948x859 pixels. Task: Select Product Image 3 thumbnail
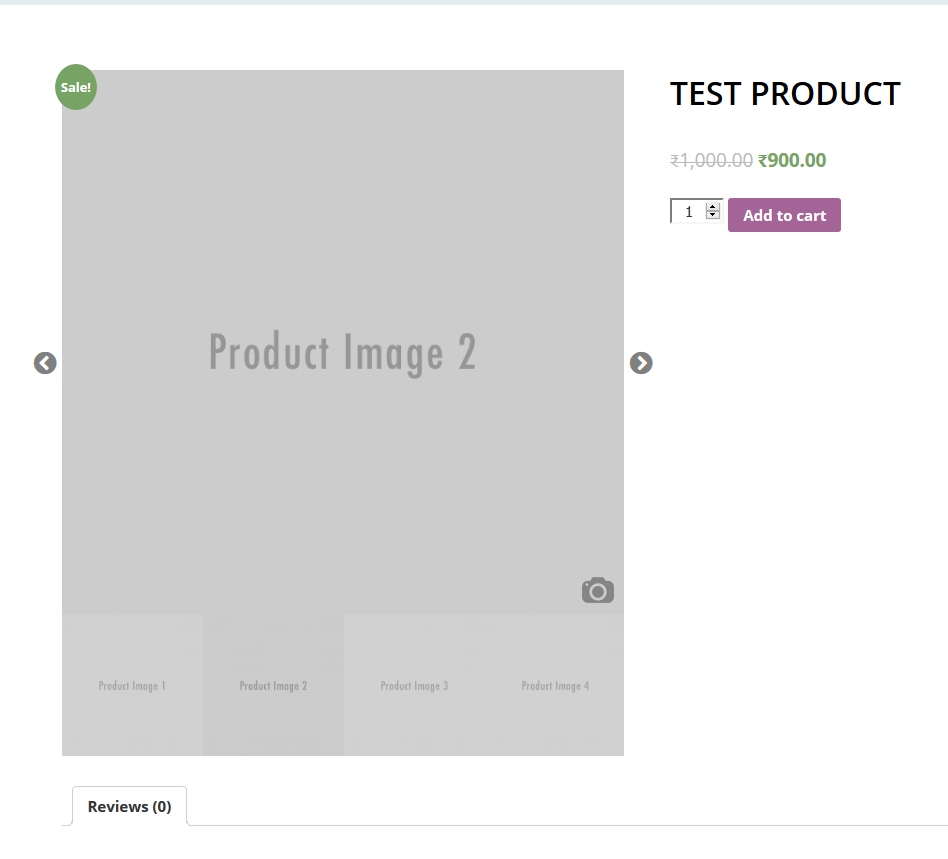pyautogui.click(x=414, y=686)
